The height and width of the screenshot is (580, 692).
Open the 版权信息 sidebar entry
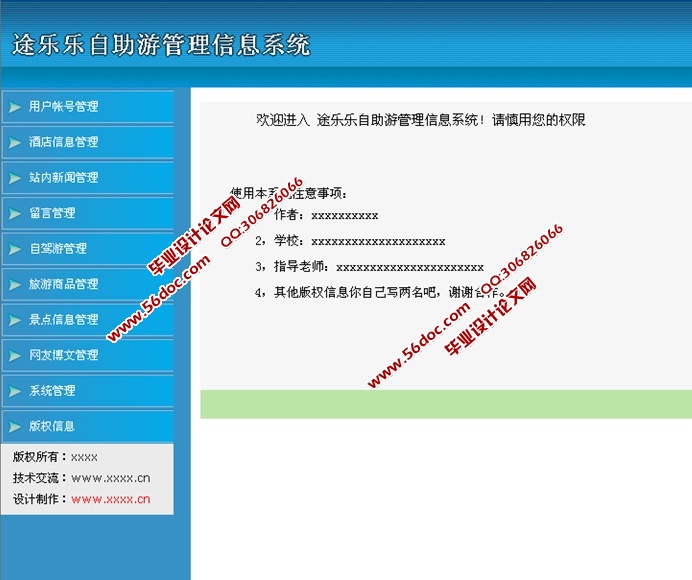[52, 426]
